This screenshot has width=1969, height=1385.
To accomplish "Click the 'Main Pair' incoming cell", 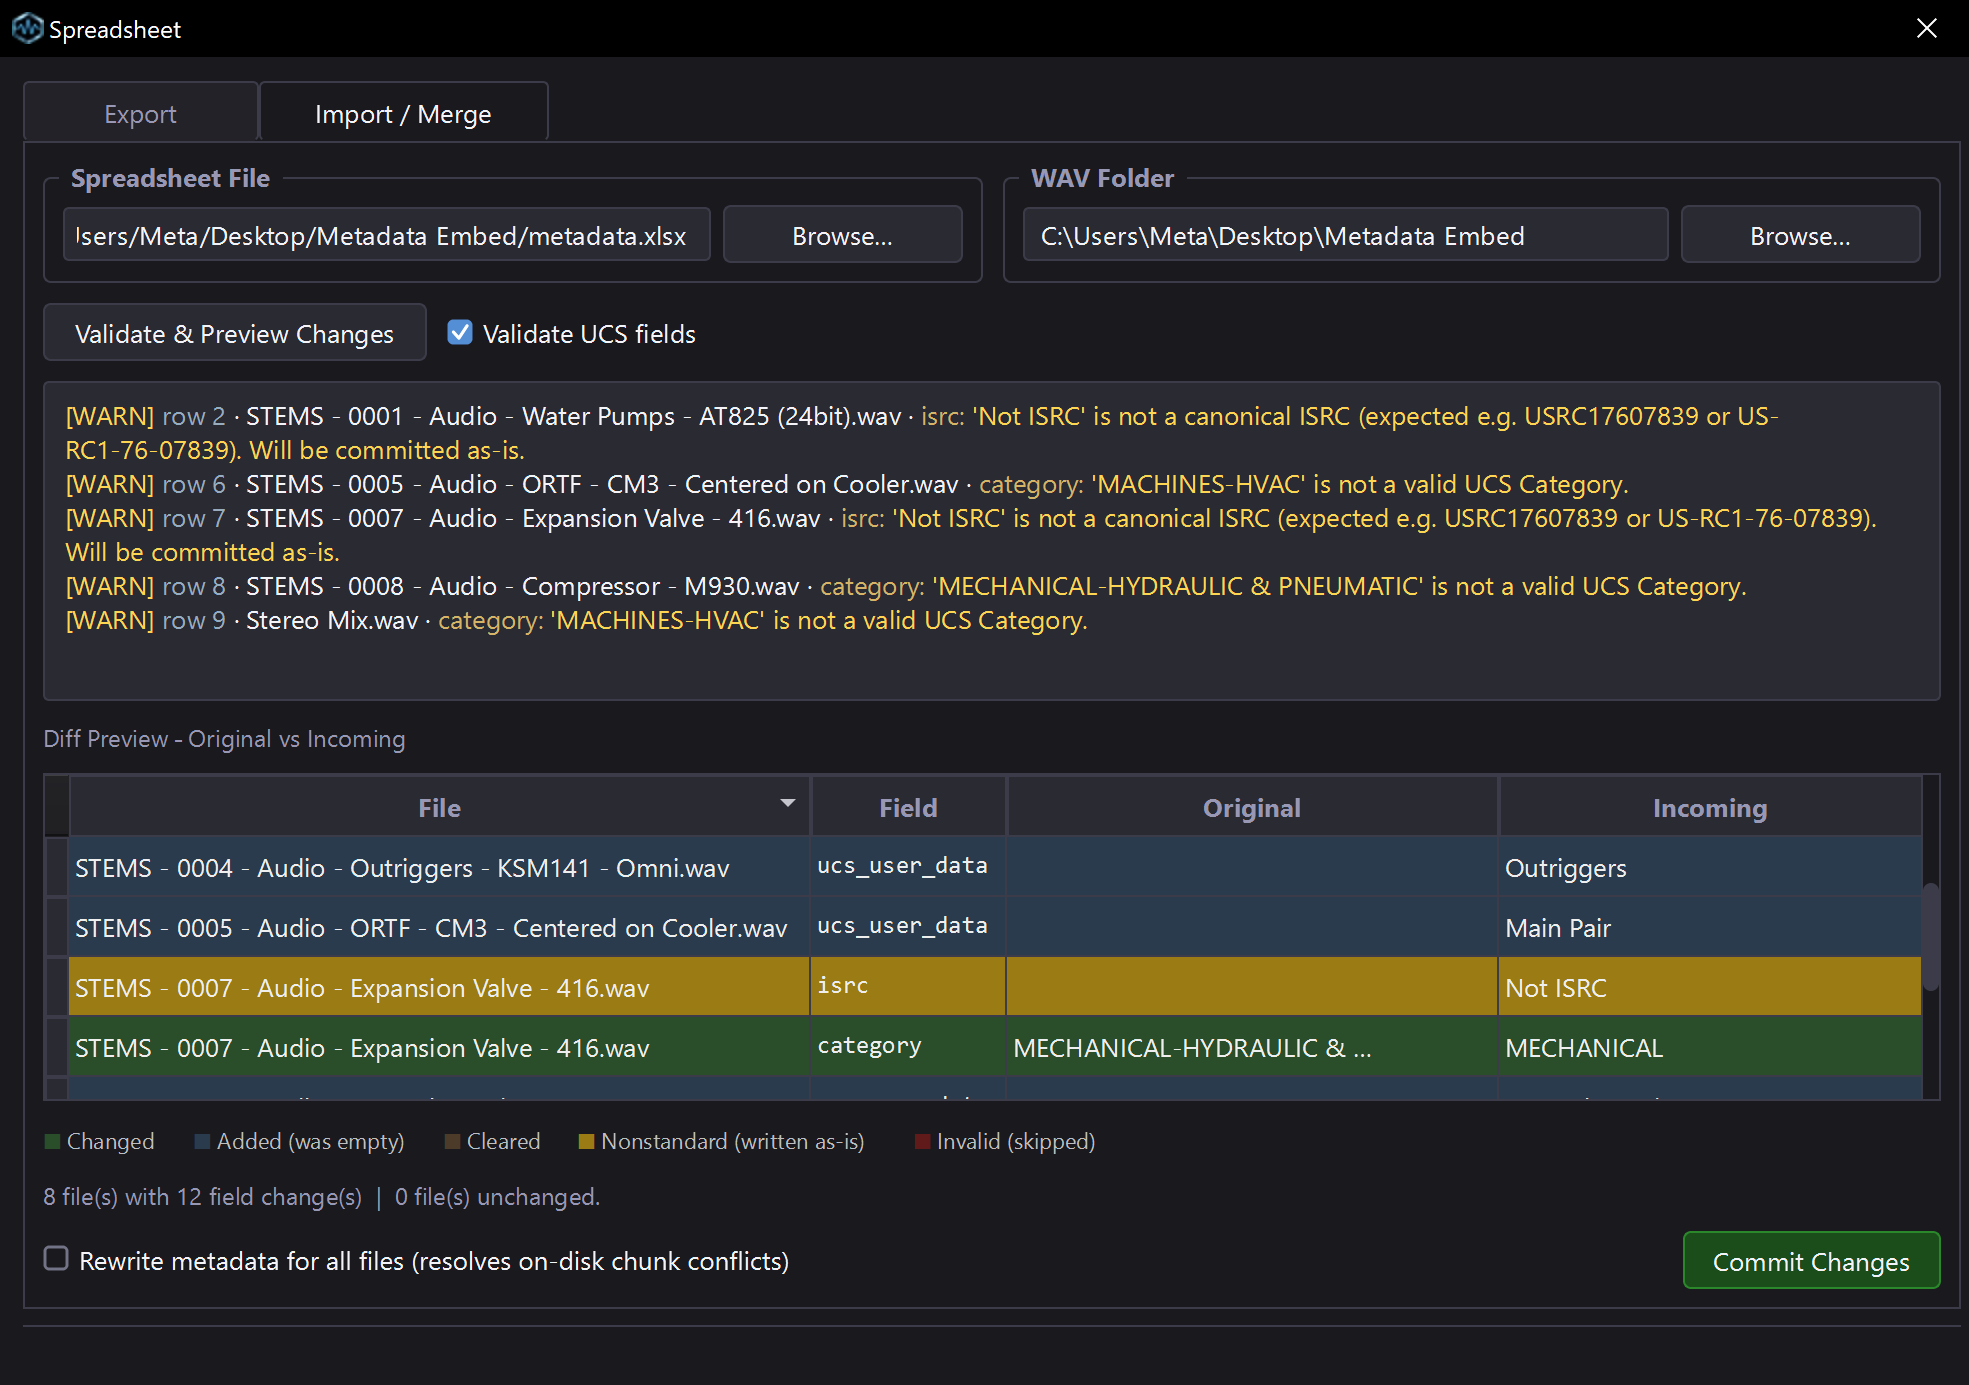I will pos(1709,927).
